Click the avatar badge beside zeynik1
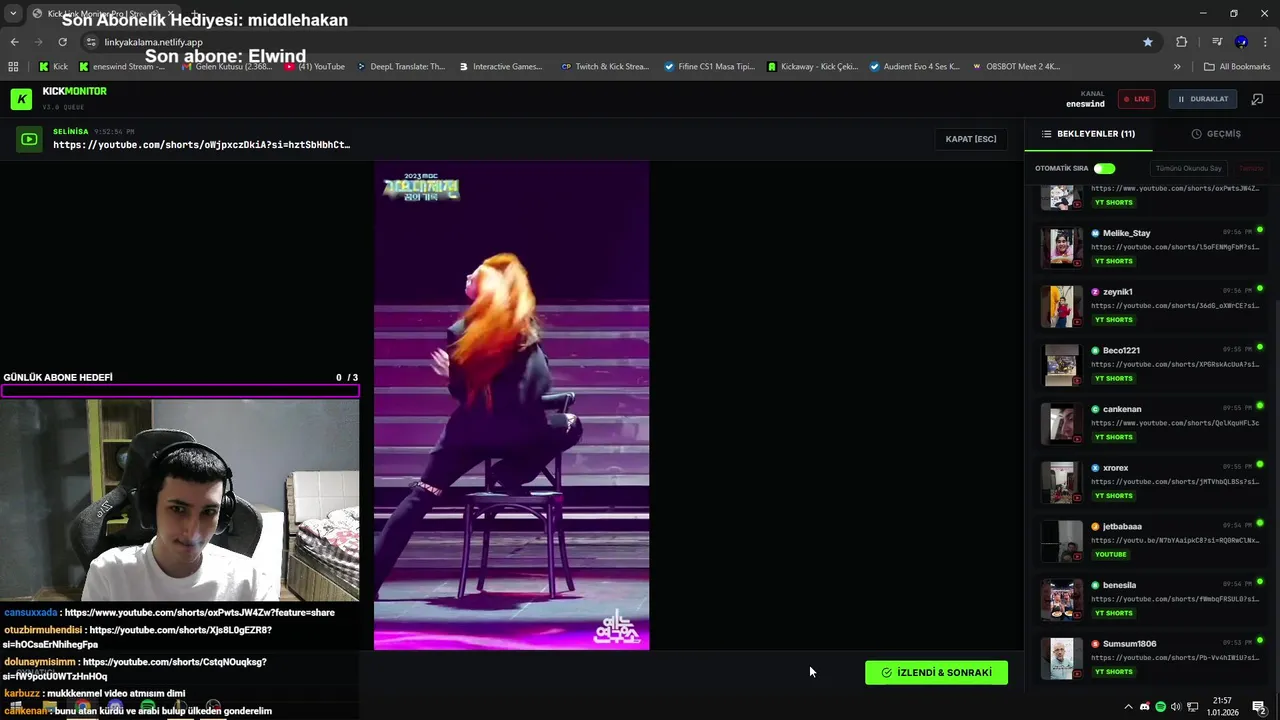 pyautogui.click(x=1096, y=292)
